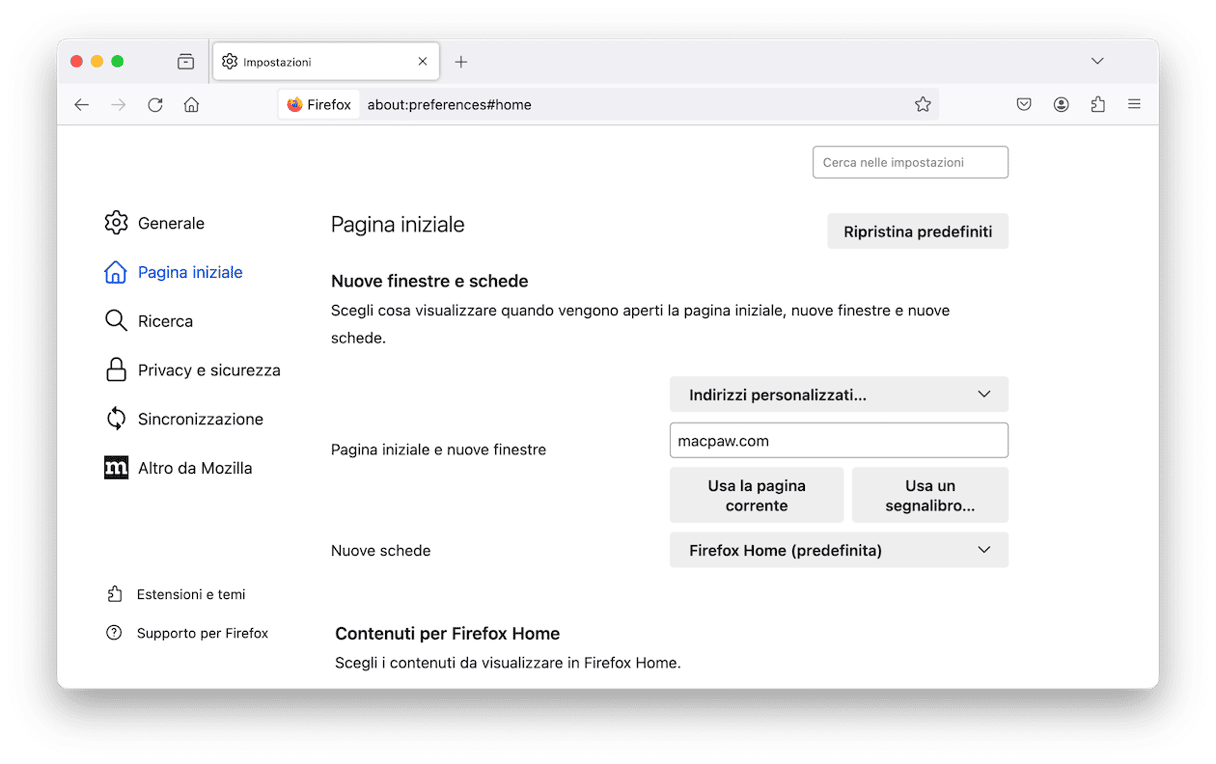Open the hamburger application menu
1216x764 pixels.
pyautogui.click(x=1134, y=104)
